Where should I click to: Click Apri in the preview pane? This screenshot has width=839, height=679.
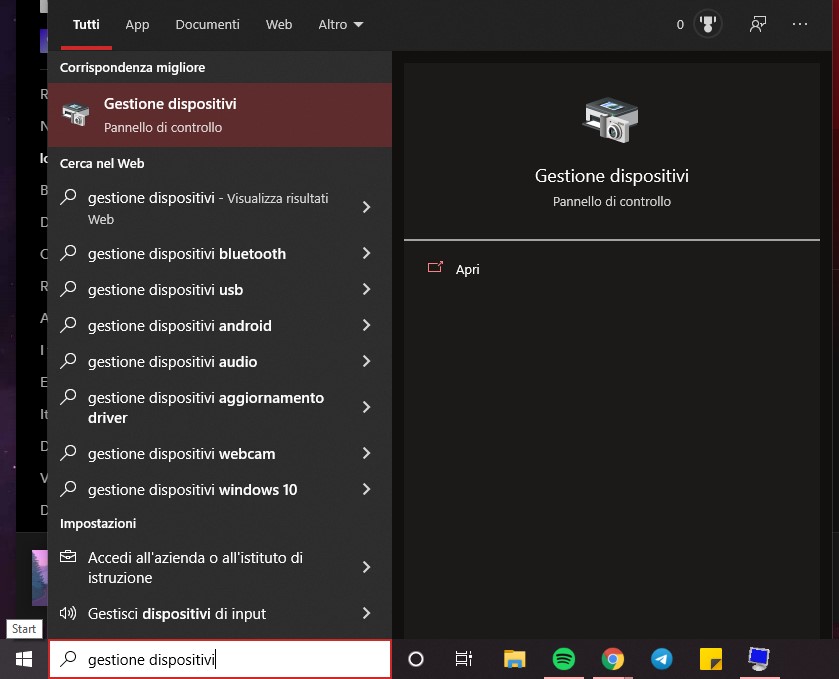[x=467, y=270]
